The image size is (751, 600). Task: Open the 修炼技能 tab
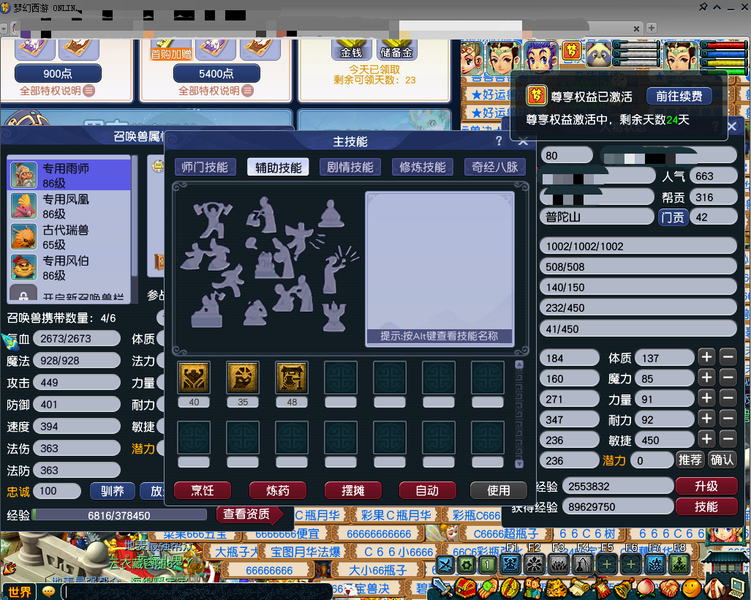(422, 167)
